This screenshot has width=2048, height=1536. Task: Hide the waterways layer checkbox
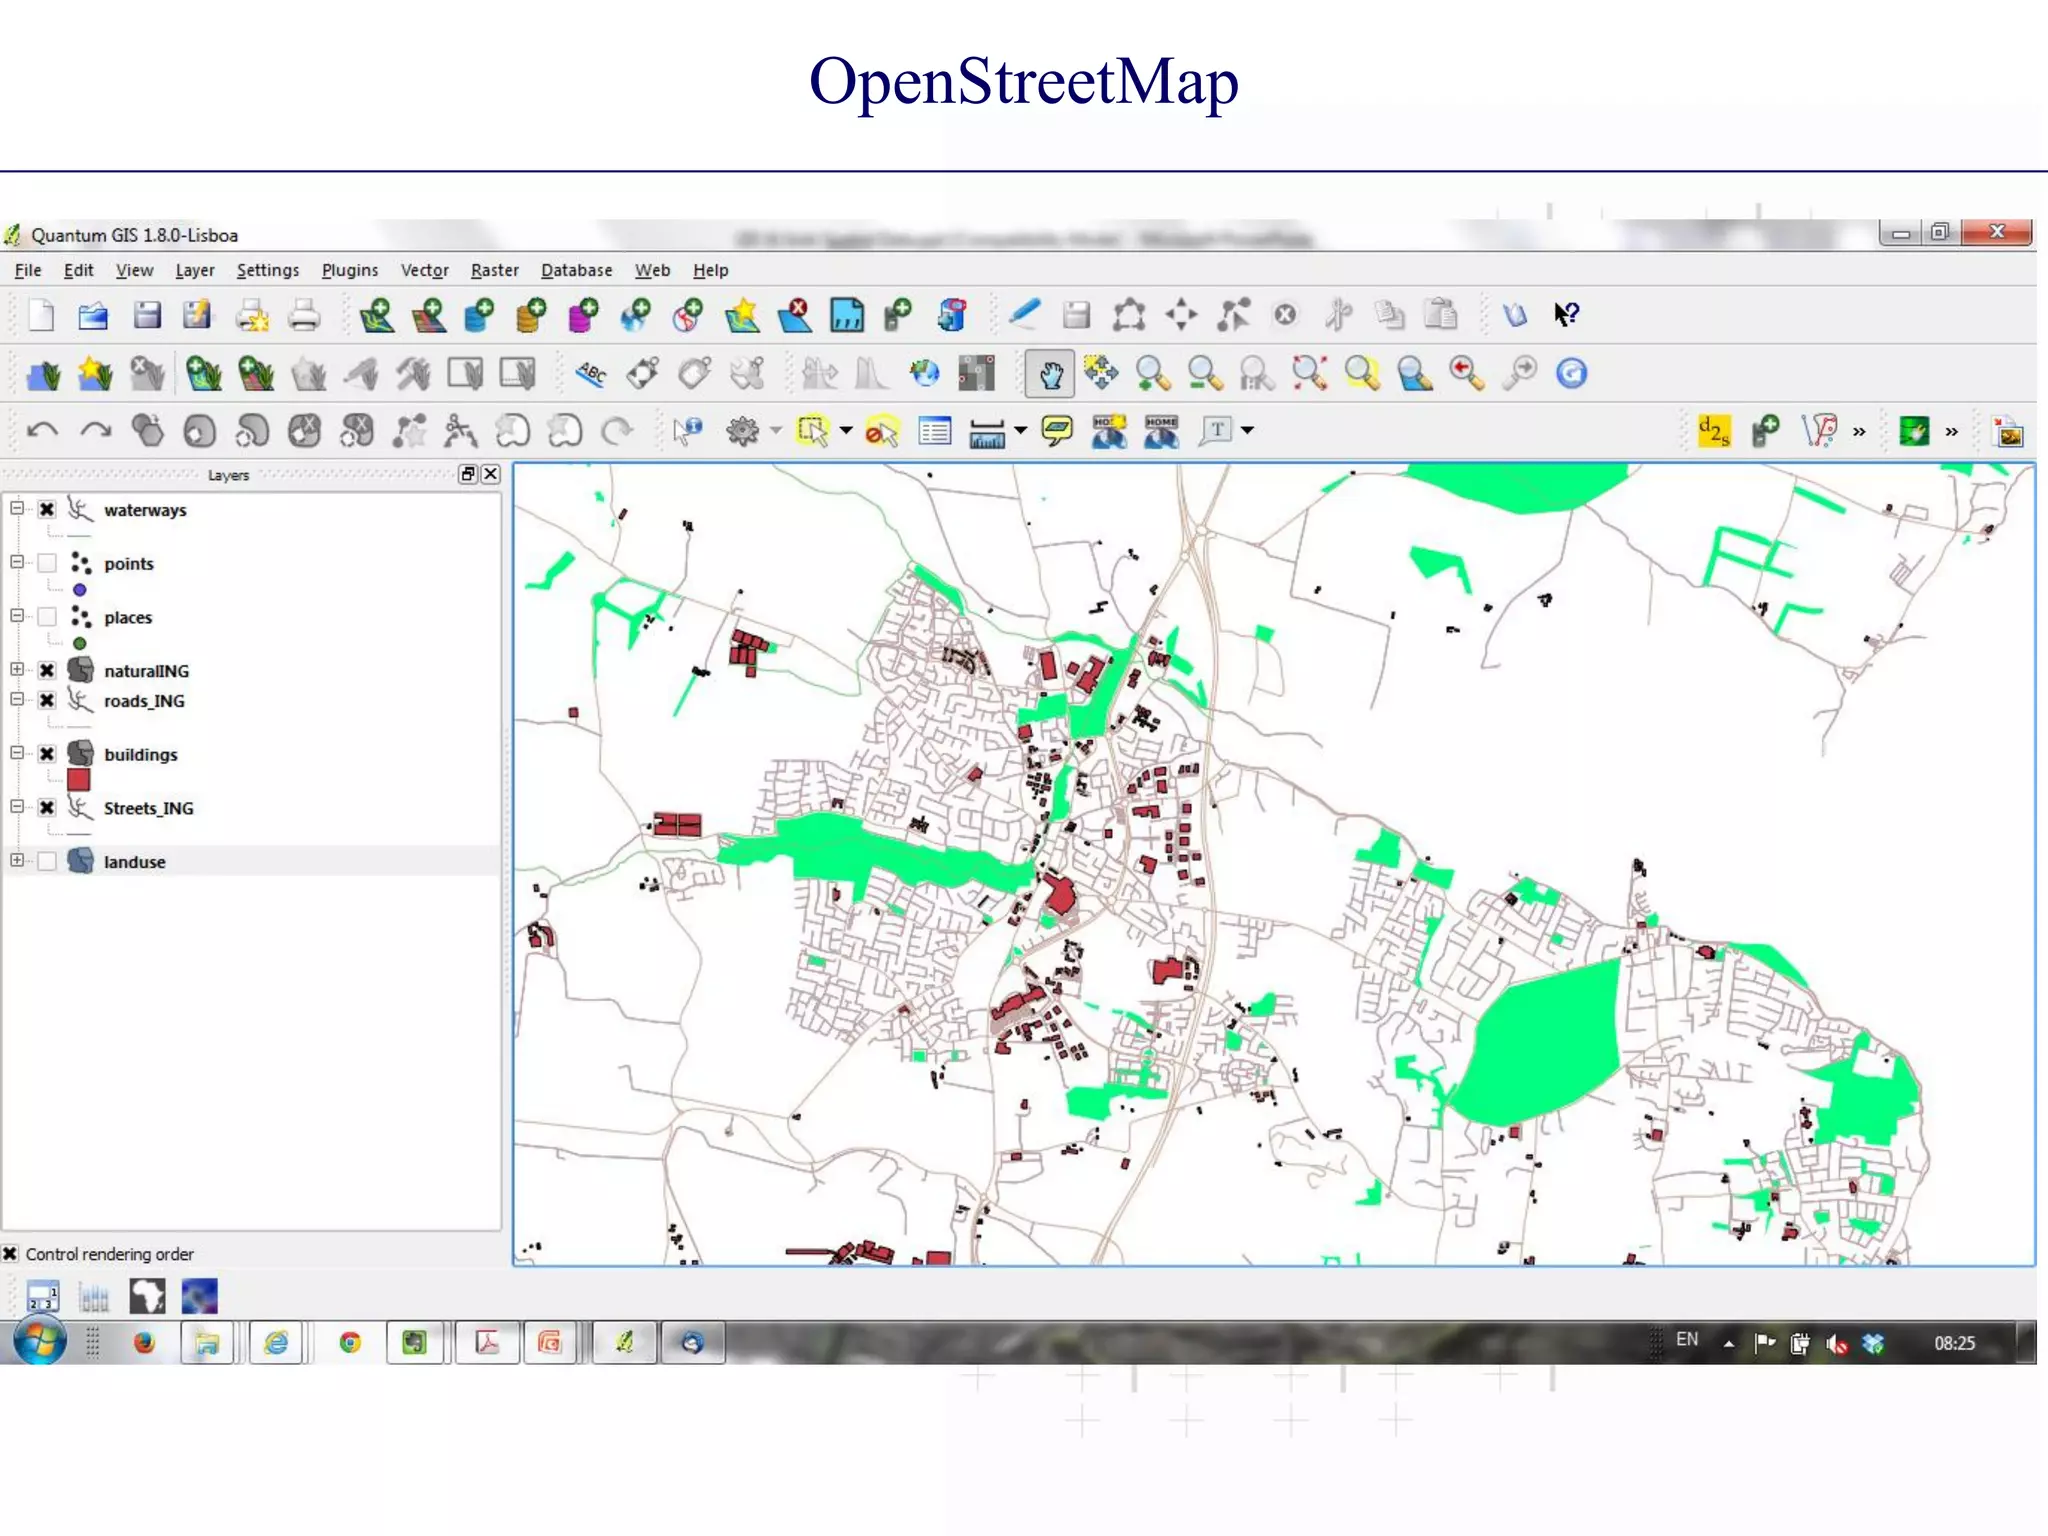click(x=47, y=509)
